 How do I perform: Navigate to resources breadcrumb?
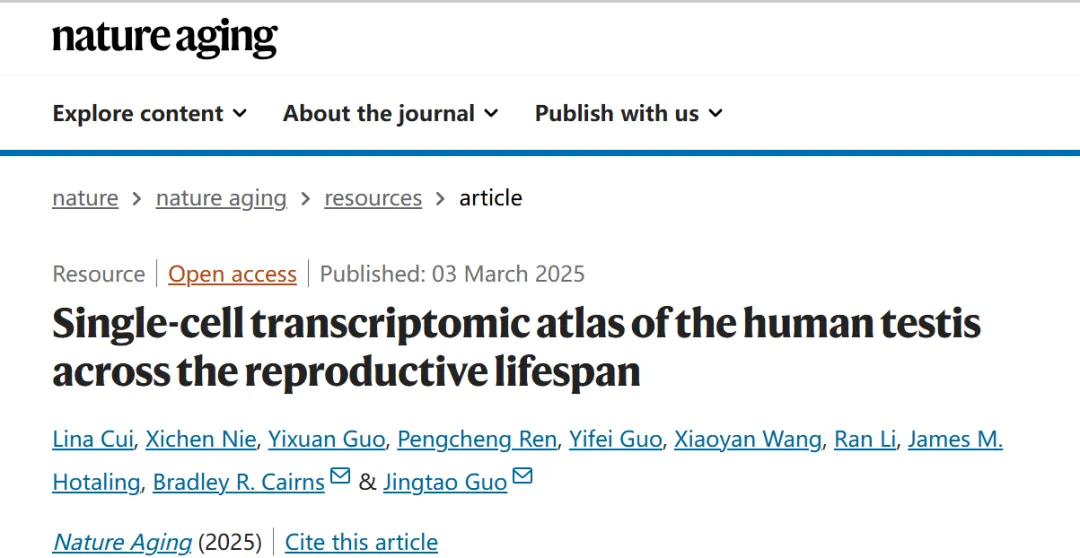coord(373,198)
